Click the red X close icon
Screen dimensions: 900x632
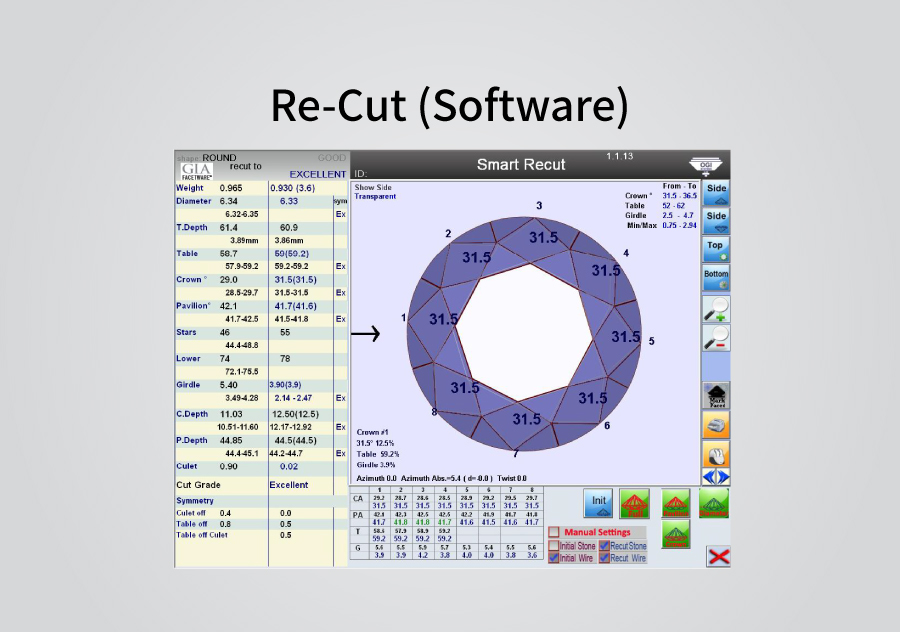(718, 556)
